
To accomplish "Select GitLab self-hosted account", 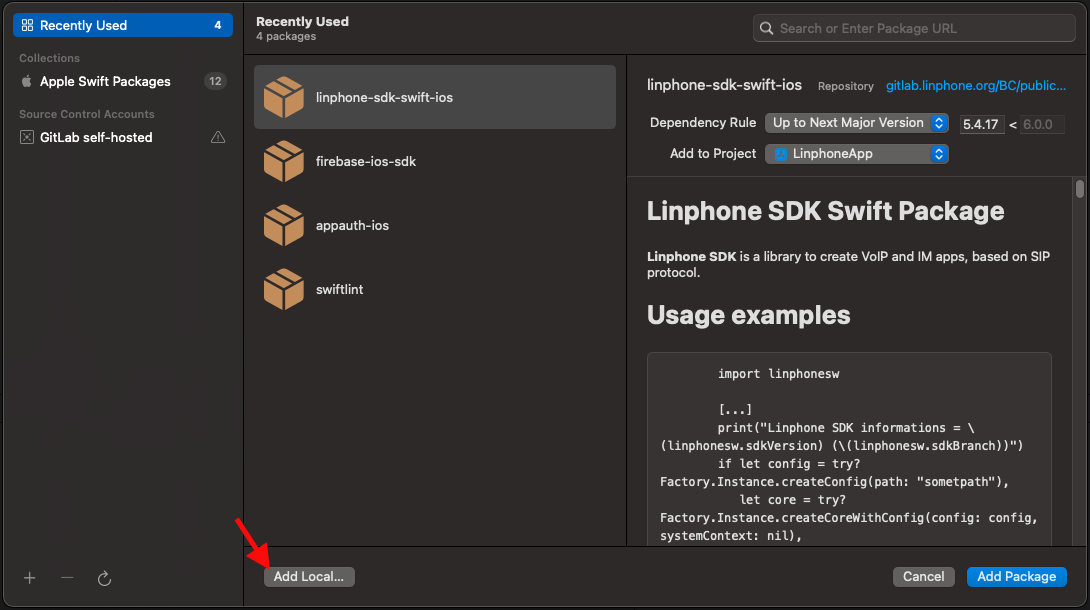I will click(x=96, y=137).
